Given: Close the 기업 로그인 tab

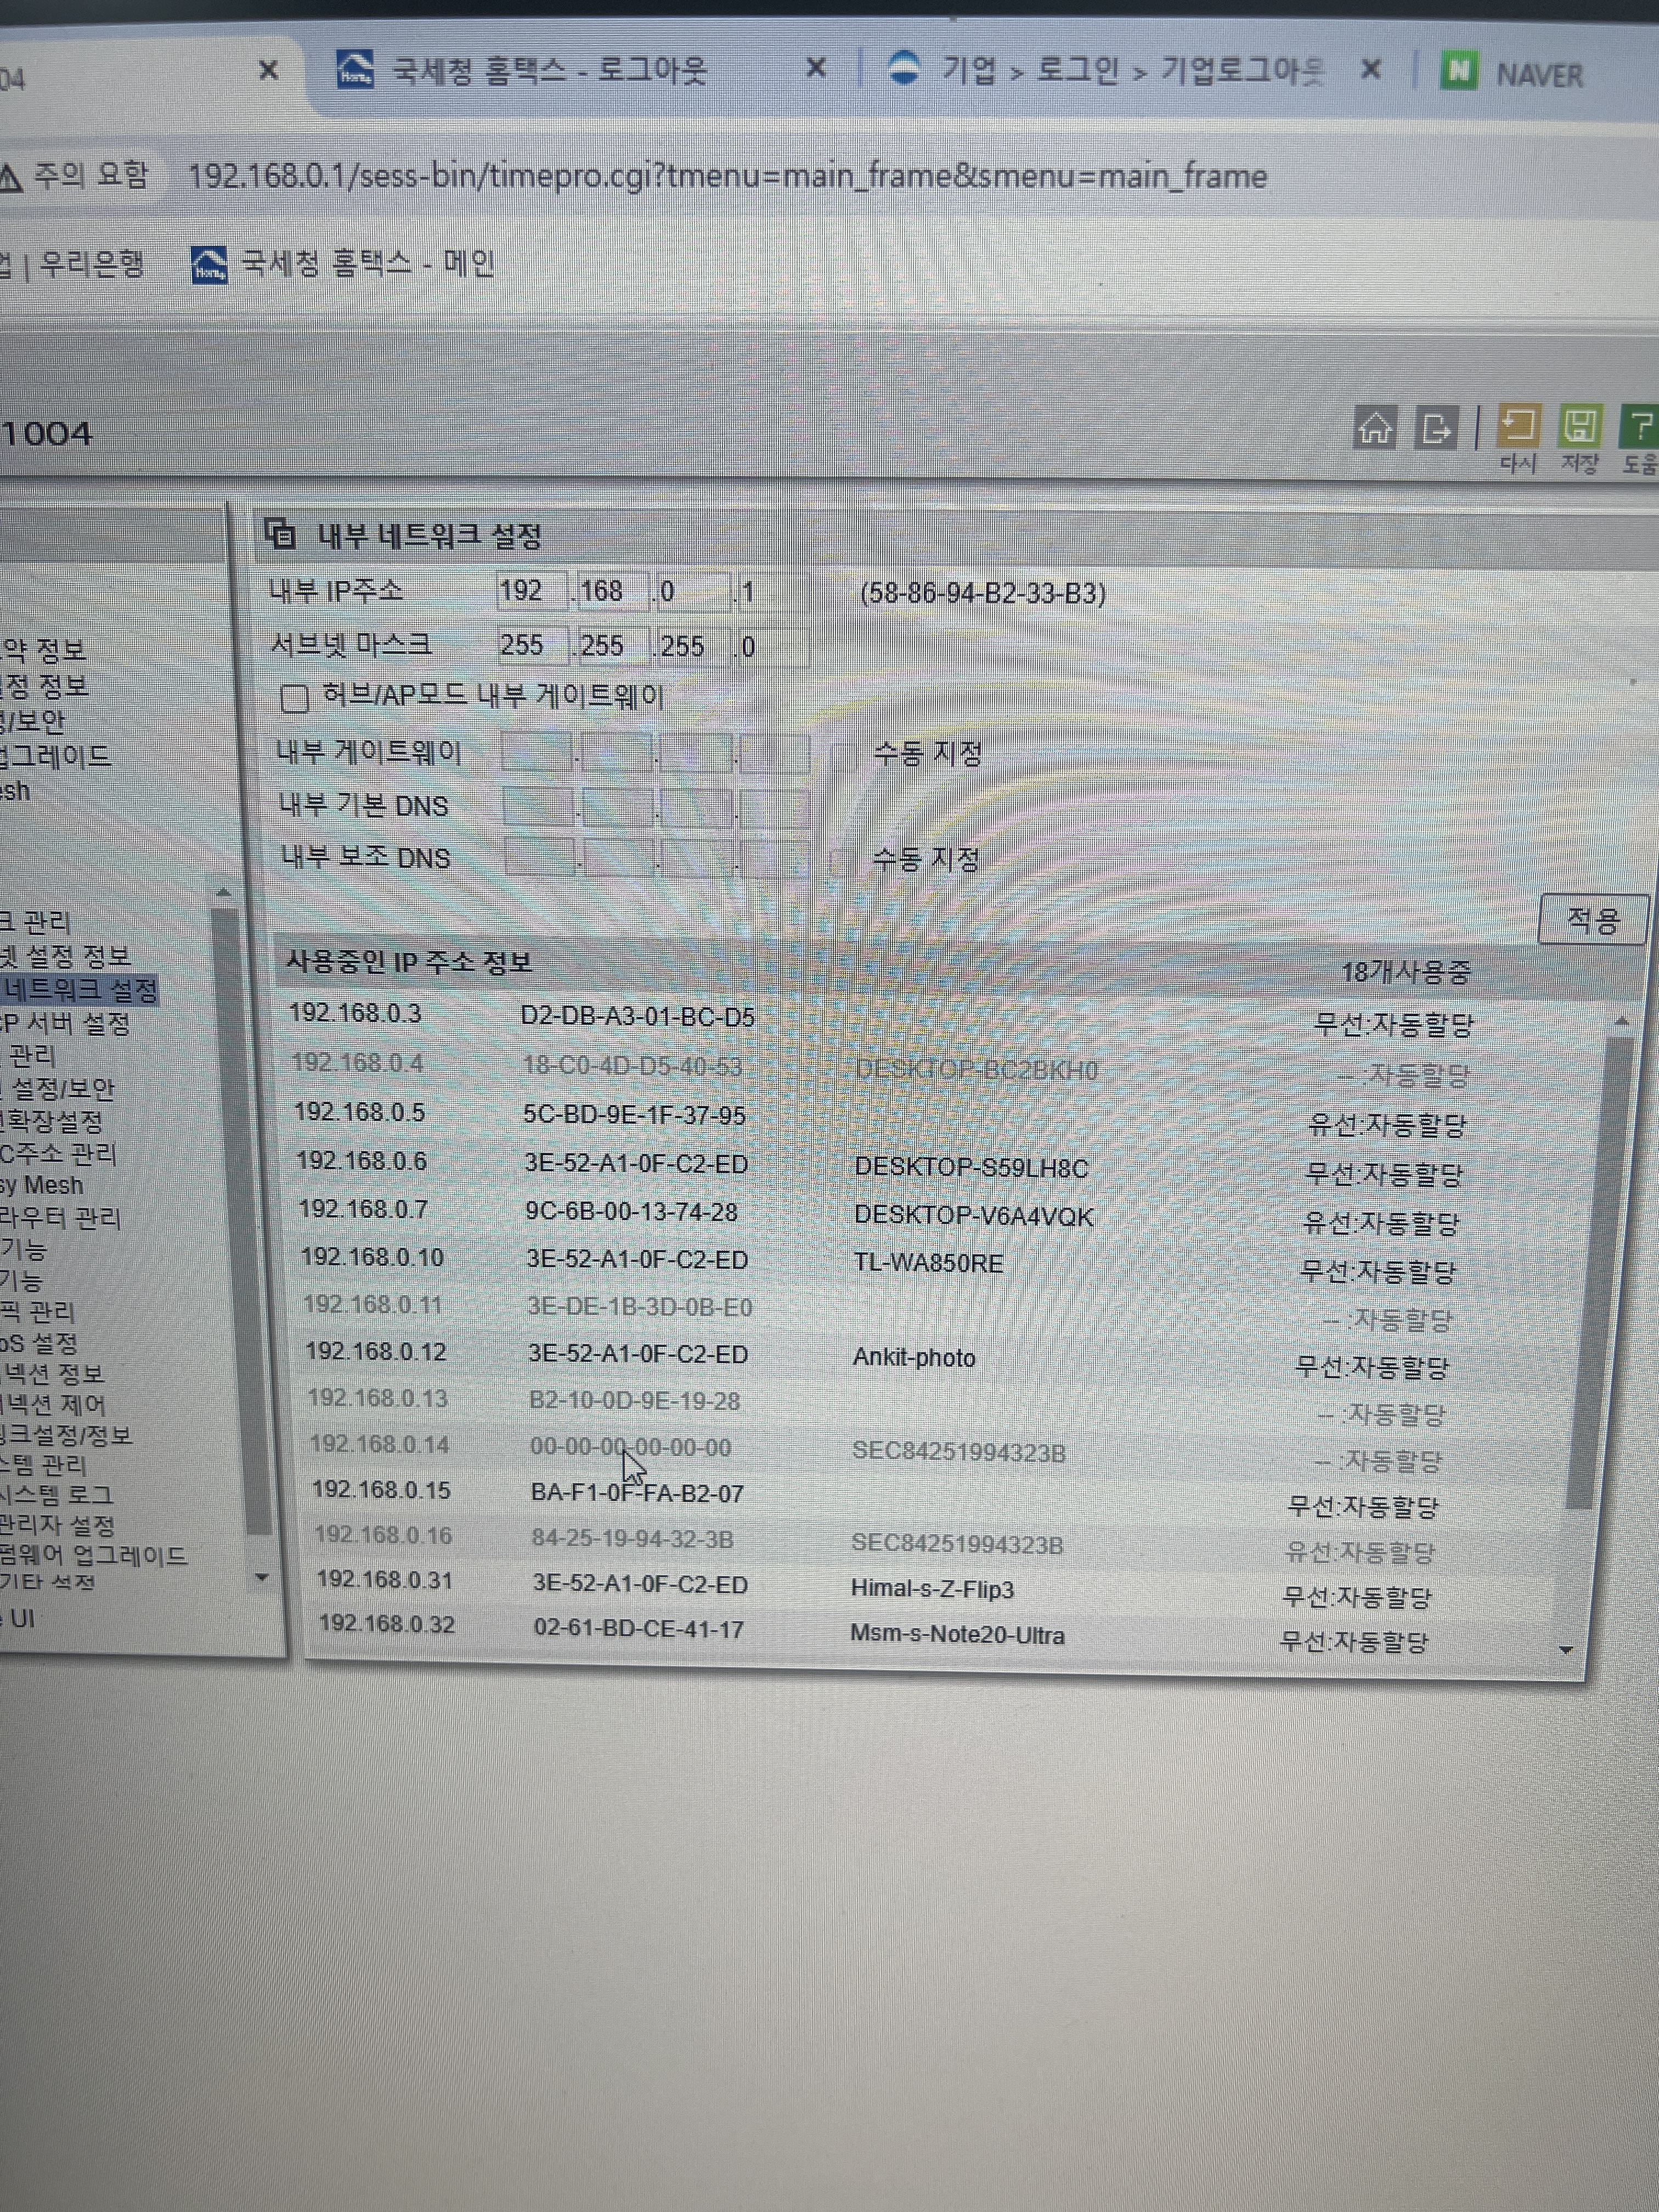Looking at the screenshot, I should pyautogui.click(x=1372, y=69).
